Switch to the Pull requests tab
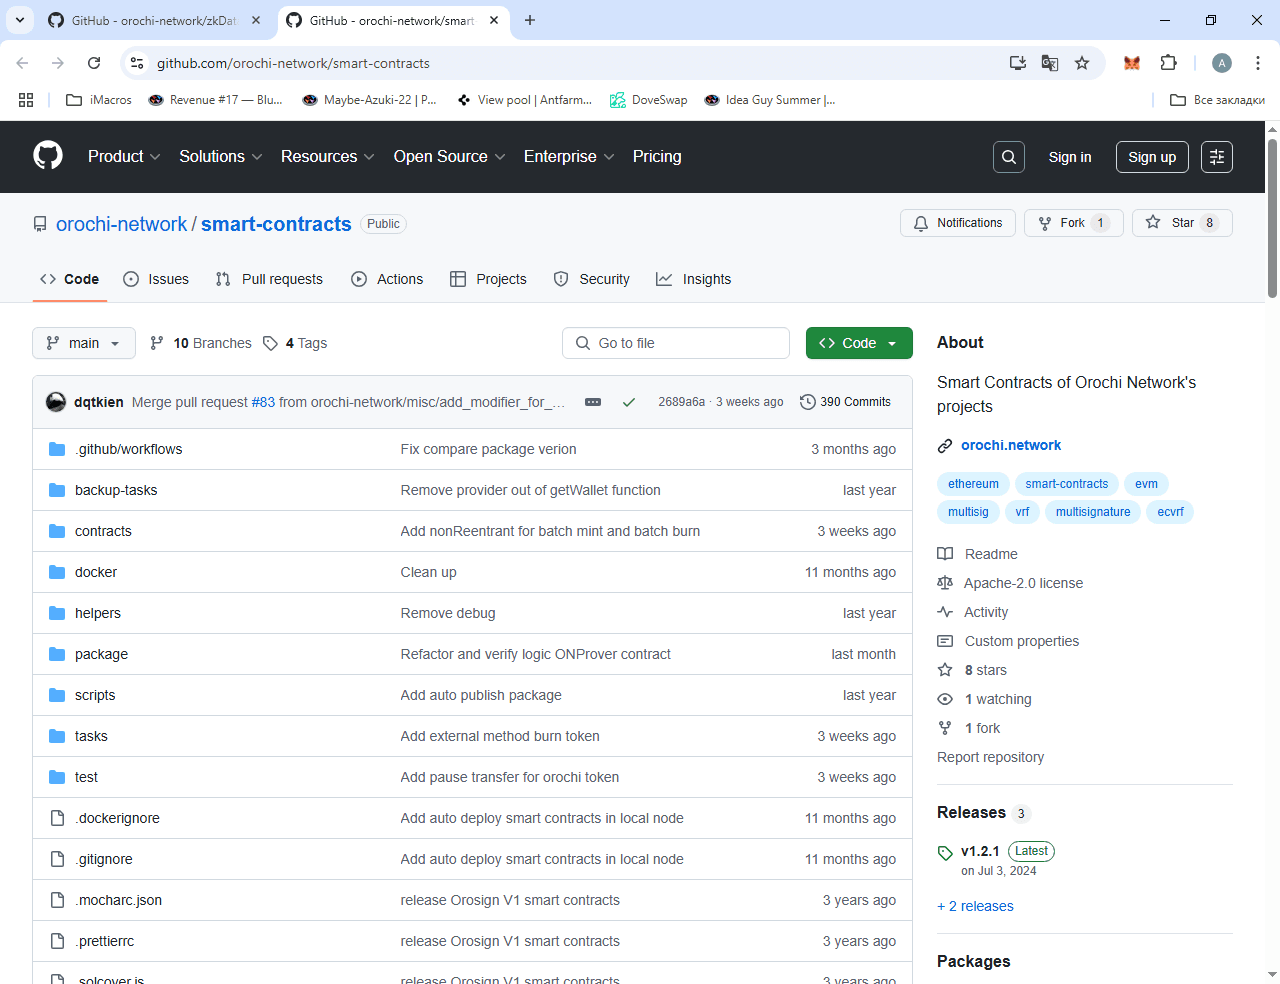The height and width of the screenshot is (984, 1280). [x=269, y=279]
